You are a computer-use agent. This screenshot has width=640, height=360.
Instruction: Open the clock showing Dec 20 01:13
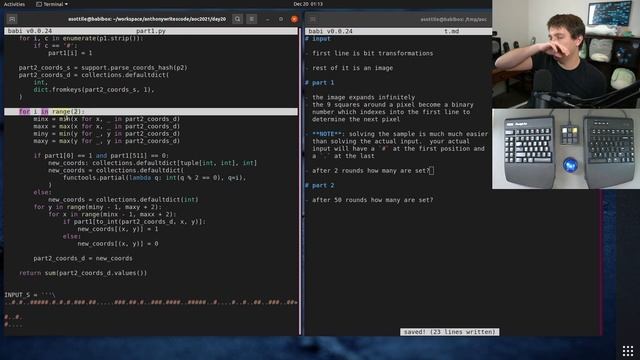pyautogui.click(x=308, y=4)
